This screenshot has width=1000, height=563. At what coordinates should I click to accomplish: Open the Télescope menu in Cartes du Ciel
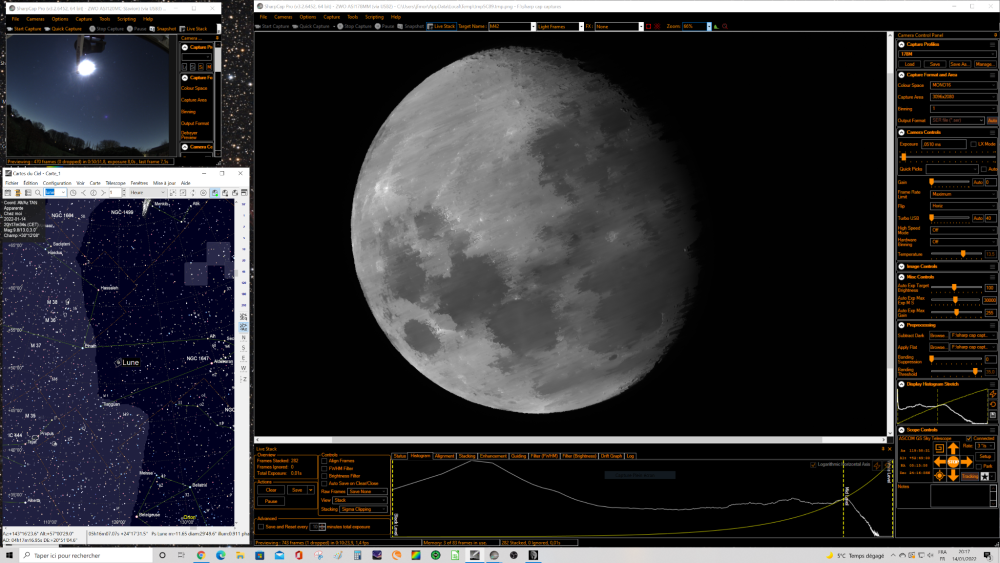click(115, 183)
